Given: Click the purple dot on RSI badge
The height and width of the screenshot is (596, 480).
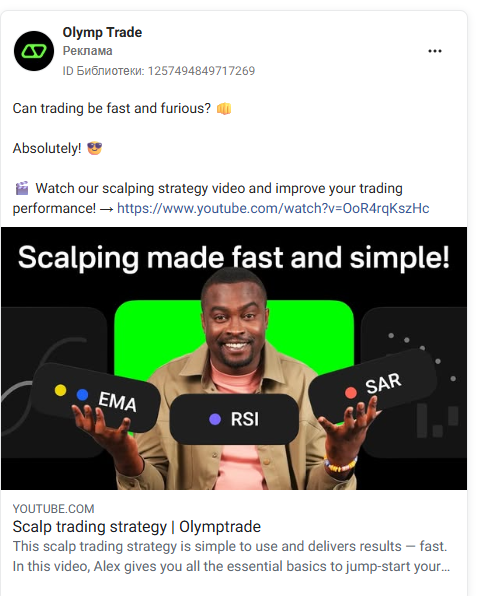Looking at the screenshot, I should [215, 419].
